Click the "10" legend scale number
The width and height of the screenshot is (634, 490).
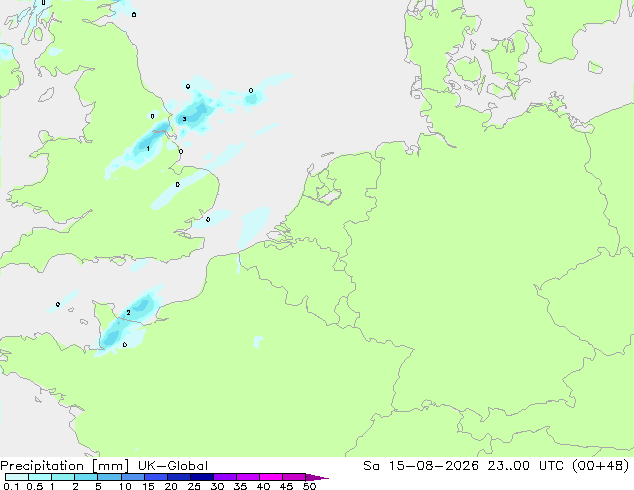pos(125,486)
